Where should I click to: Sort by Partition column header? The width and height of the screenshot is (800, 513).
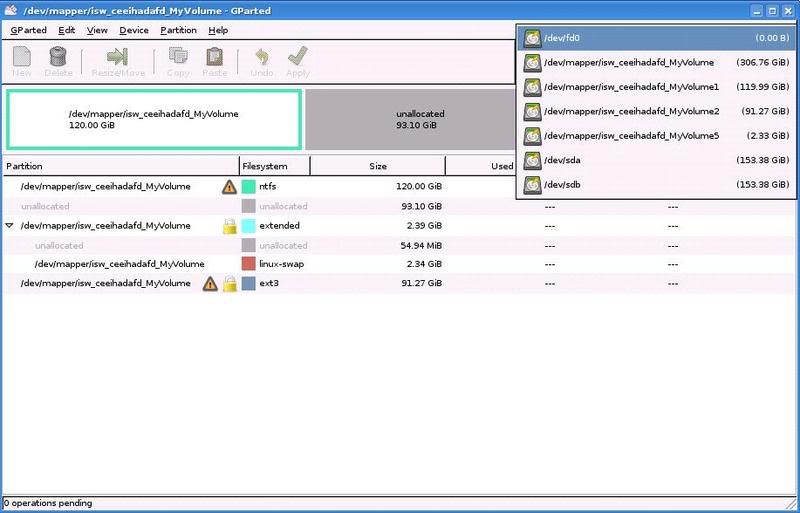[121, 166]
